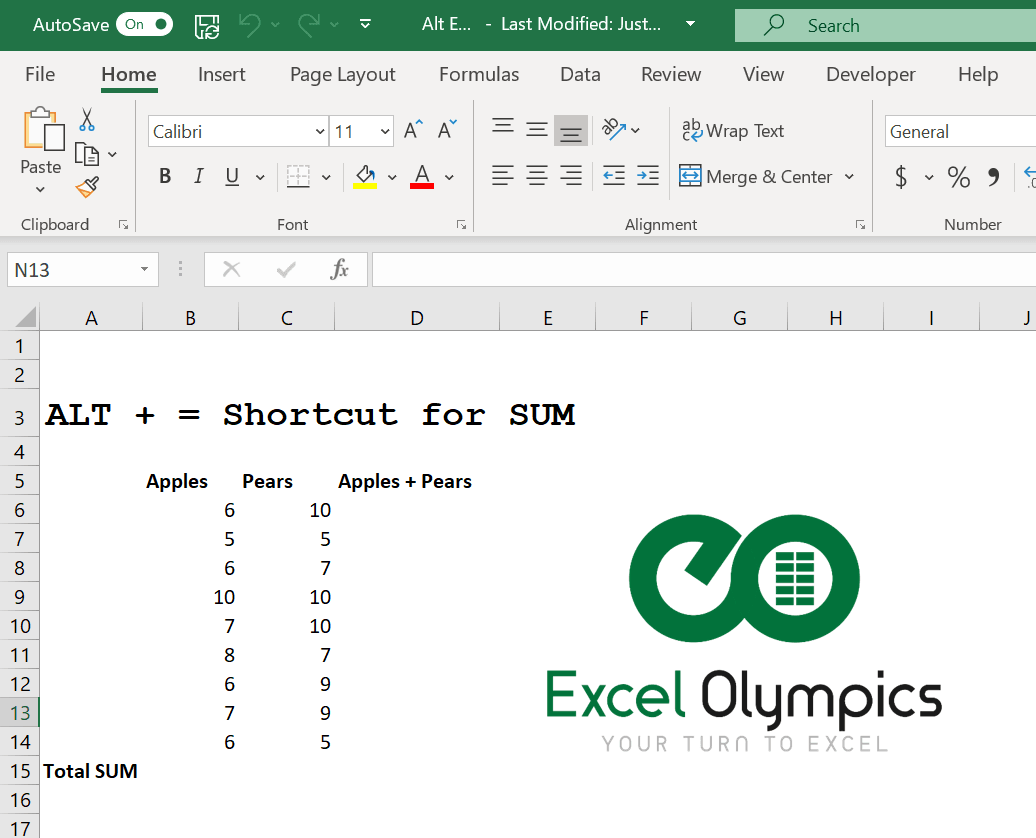Open Customize Quick Access Toolbar dropdown

tap(365, 24)
